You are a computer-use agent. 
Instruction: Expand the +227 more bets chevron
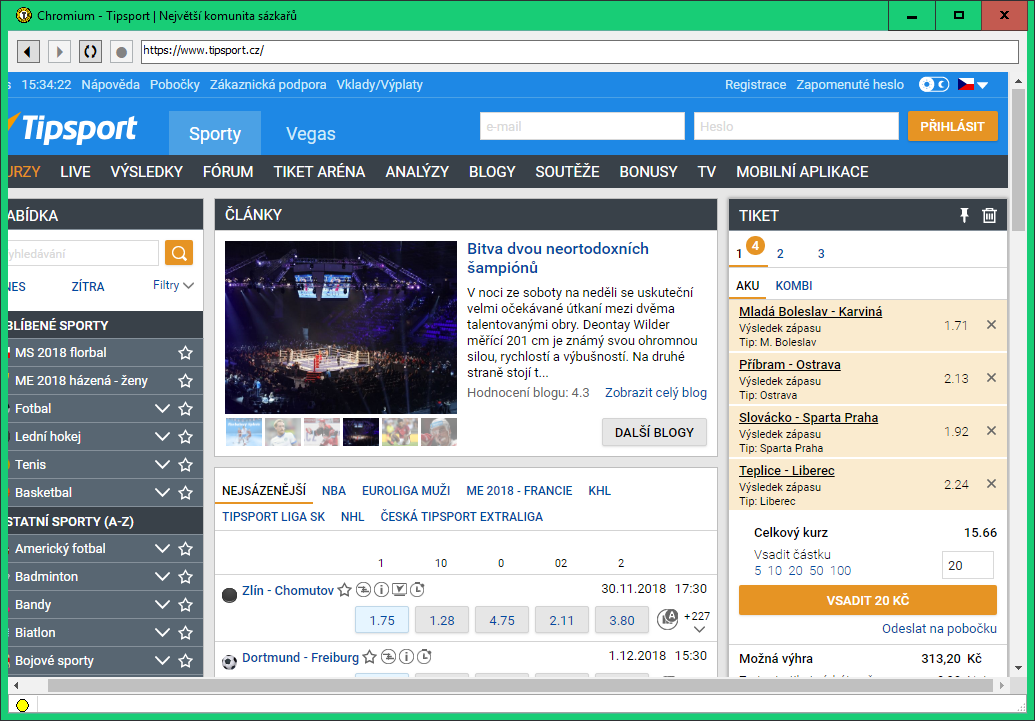point(699,630)
